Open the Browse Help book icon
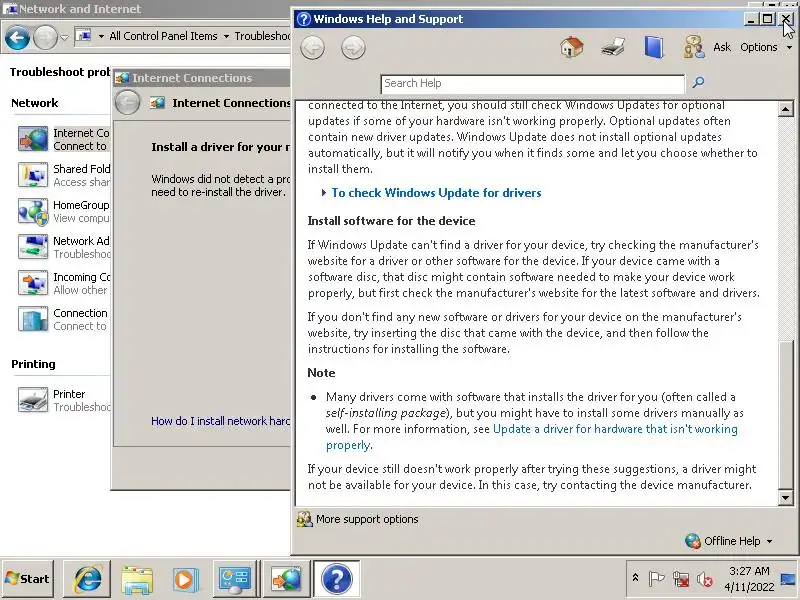800x600 pixels. [x=654, y=47]
